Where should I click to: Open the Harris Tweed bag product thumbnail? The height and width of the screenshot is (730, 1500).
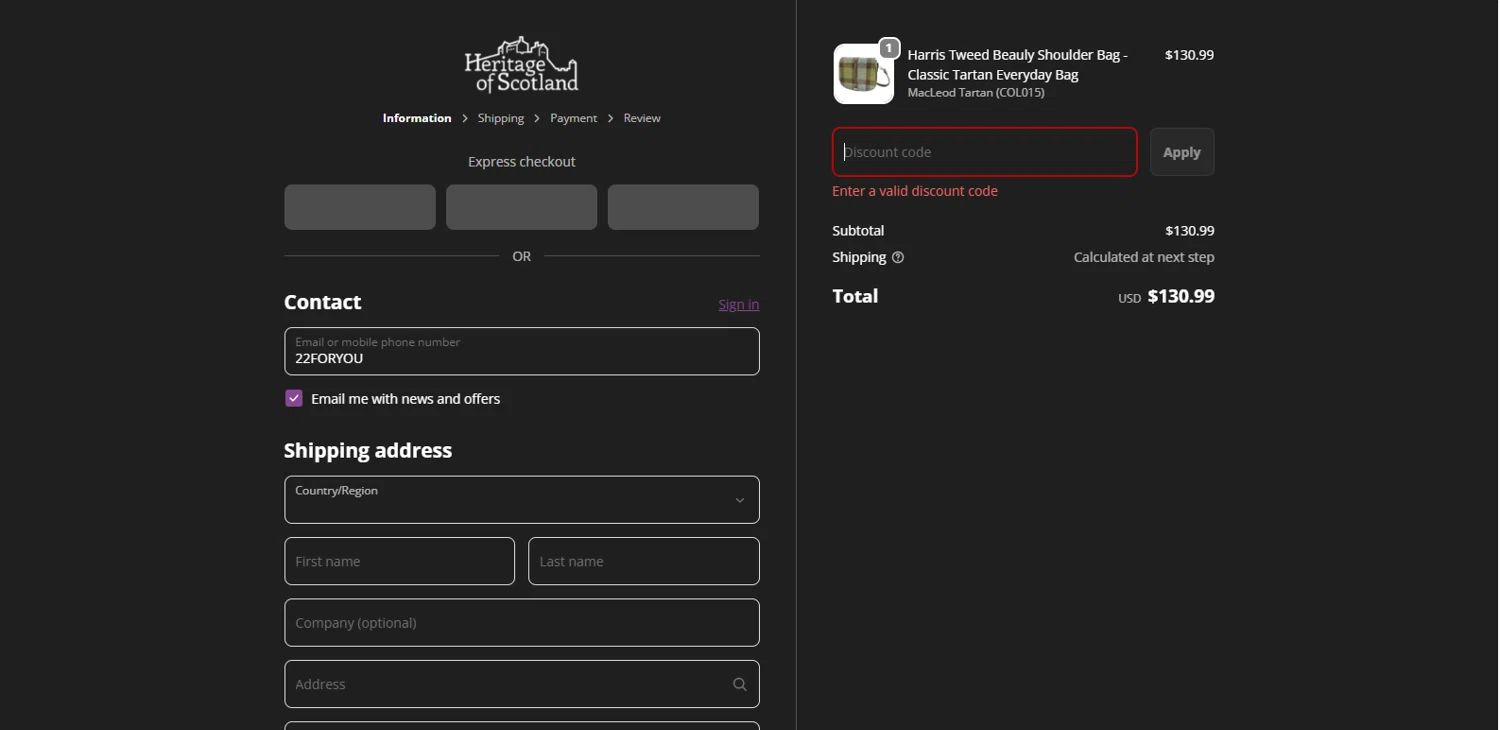coord(863,74)
